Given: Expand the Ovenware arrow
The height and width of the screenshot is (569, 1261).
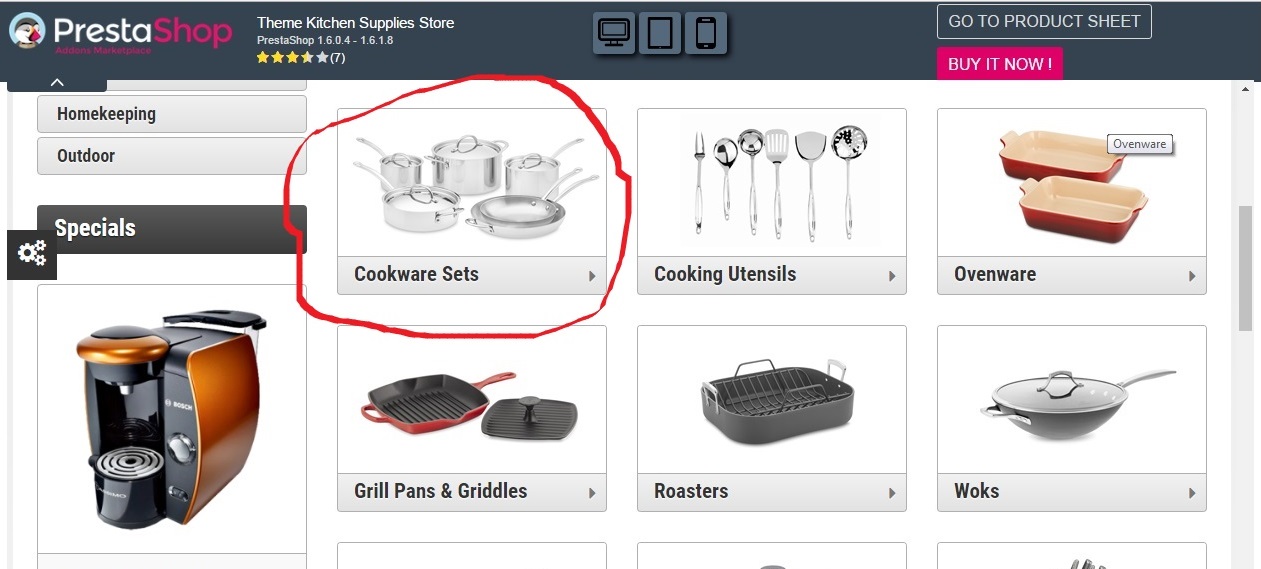Looking at the screenshot, I should click(x=1192, y=276).
